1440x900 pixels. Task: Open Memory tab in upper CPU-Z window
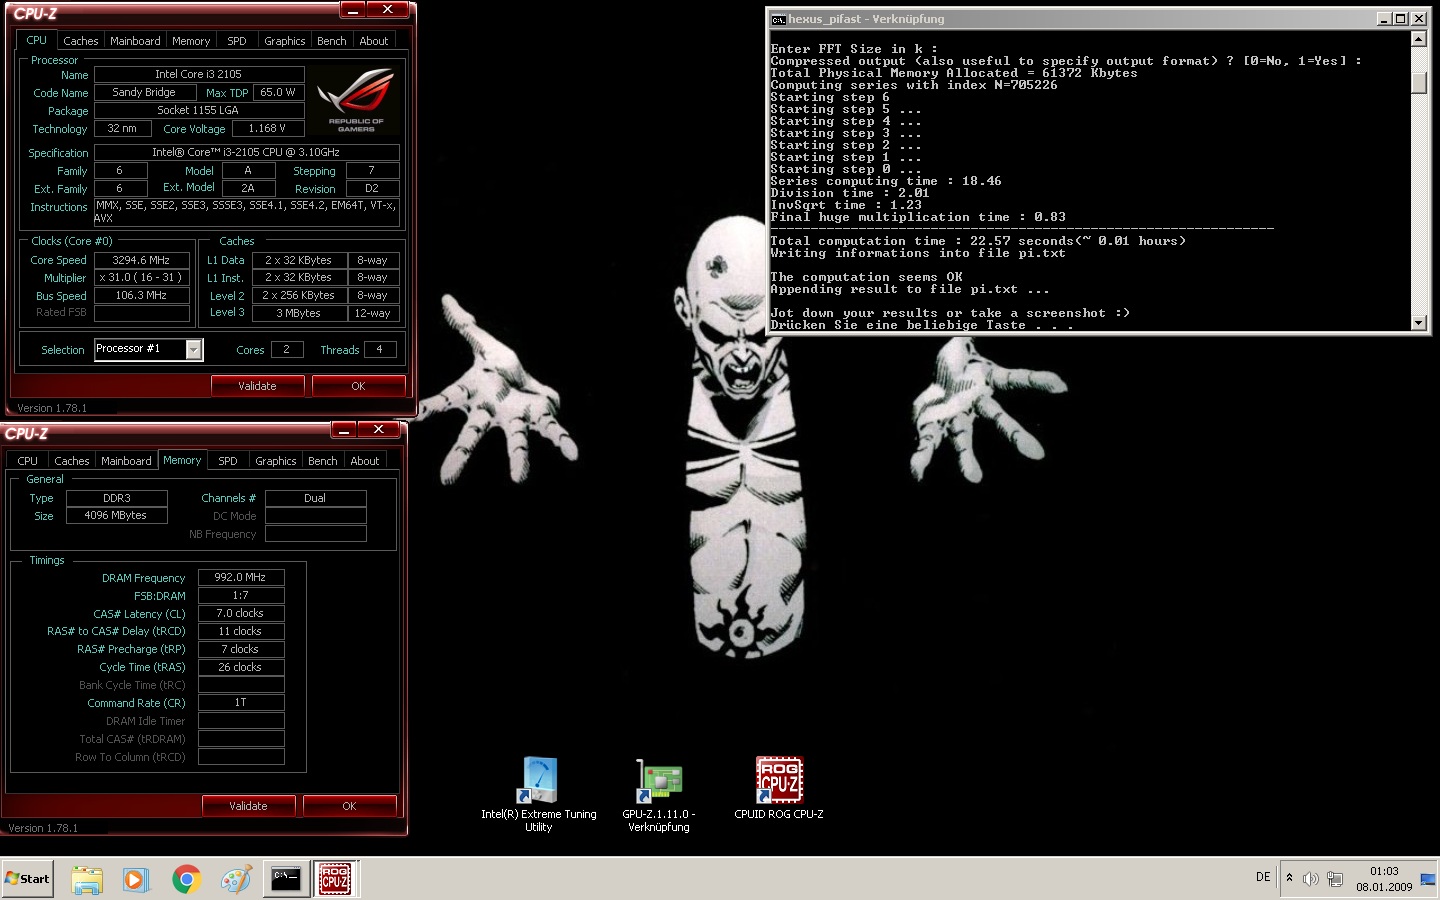tap(191, 41)
